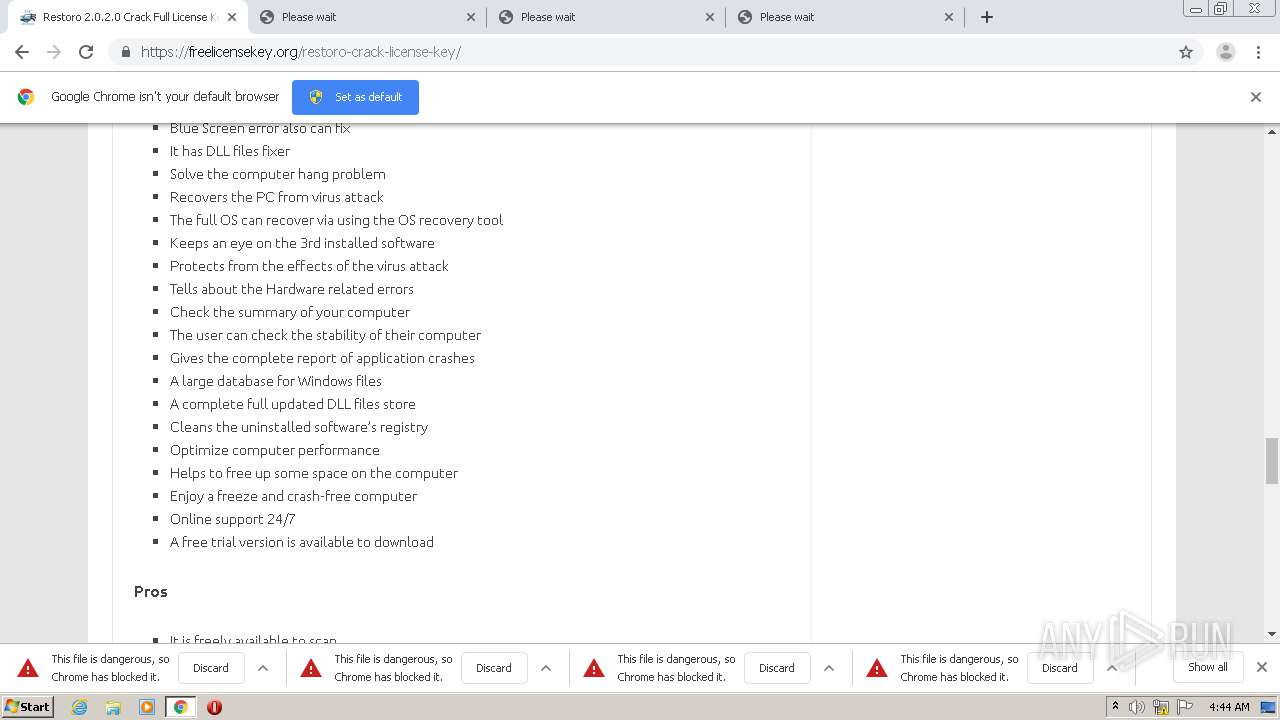
Task: Close the downloads bar
Action: click(x=1262, y=667)
